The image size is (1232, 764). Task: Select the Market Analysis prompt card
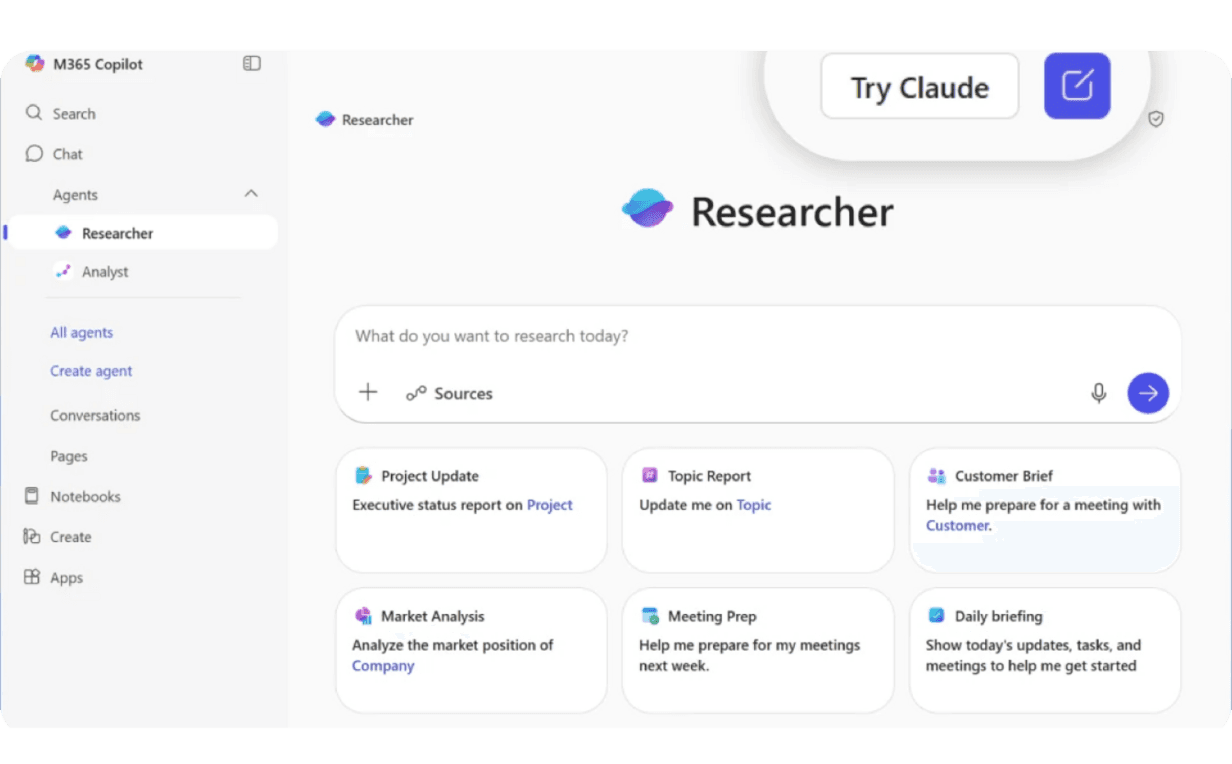click(471, 649)
